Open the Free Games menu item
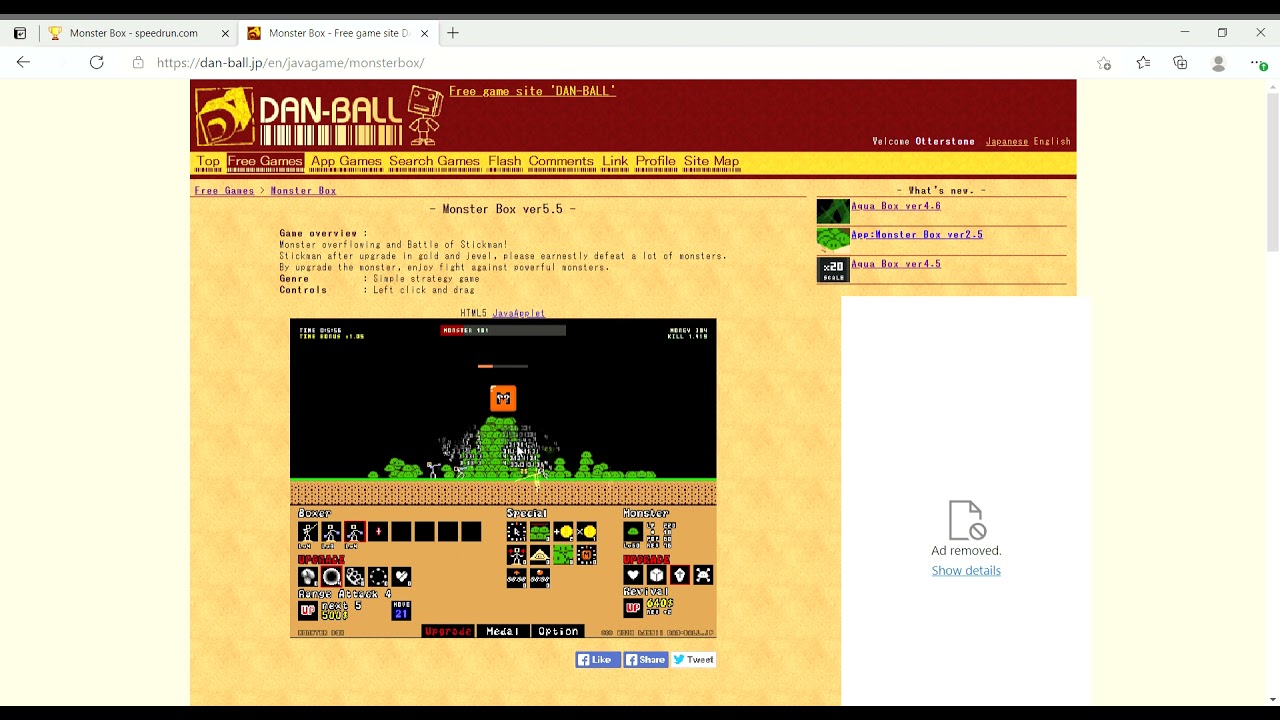 point(265,161)
